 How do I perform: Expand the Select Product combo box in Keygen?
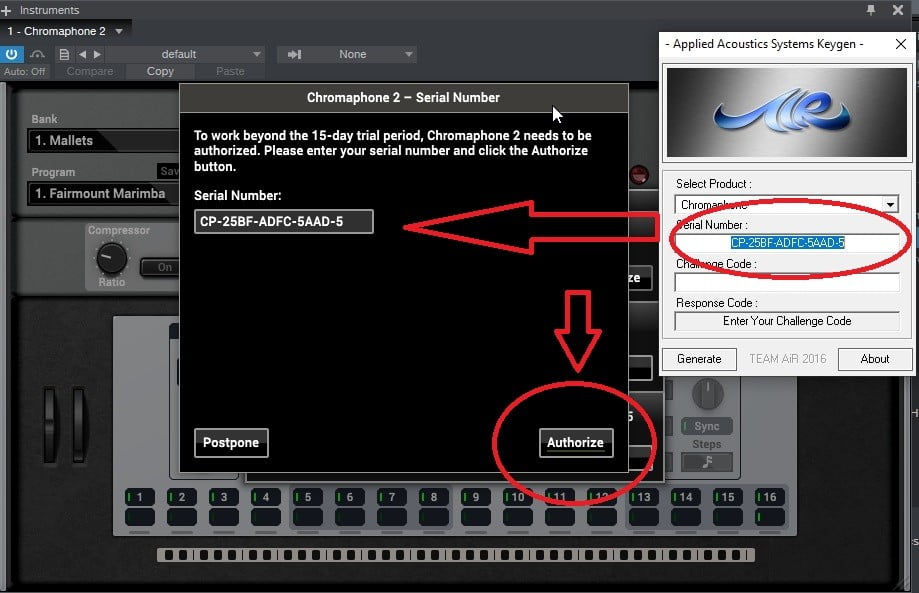pyautogui.click(x=891, y=205)
